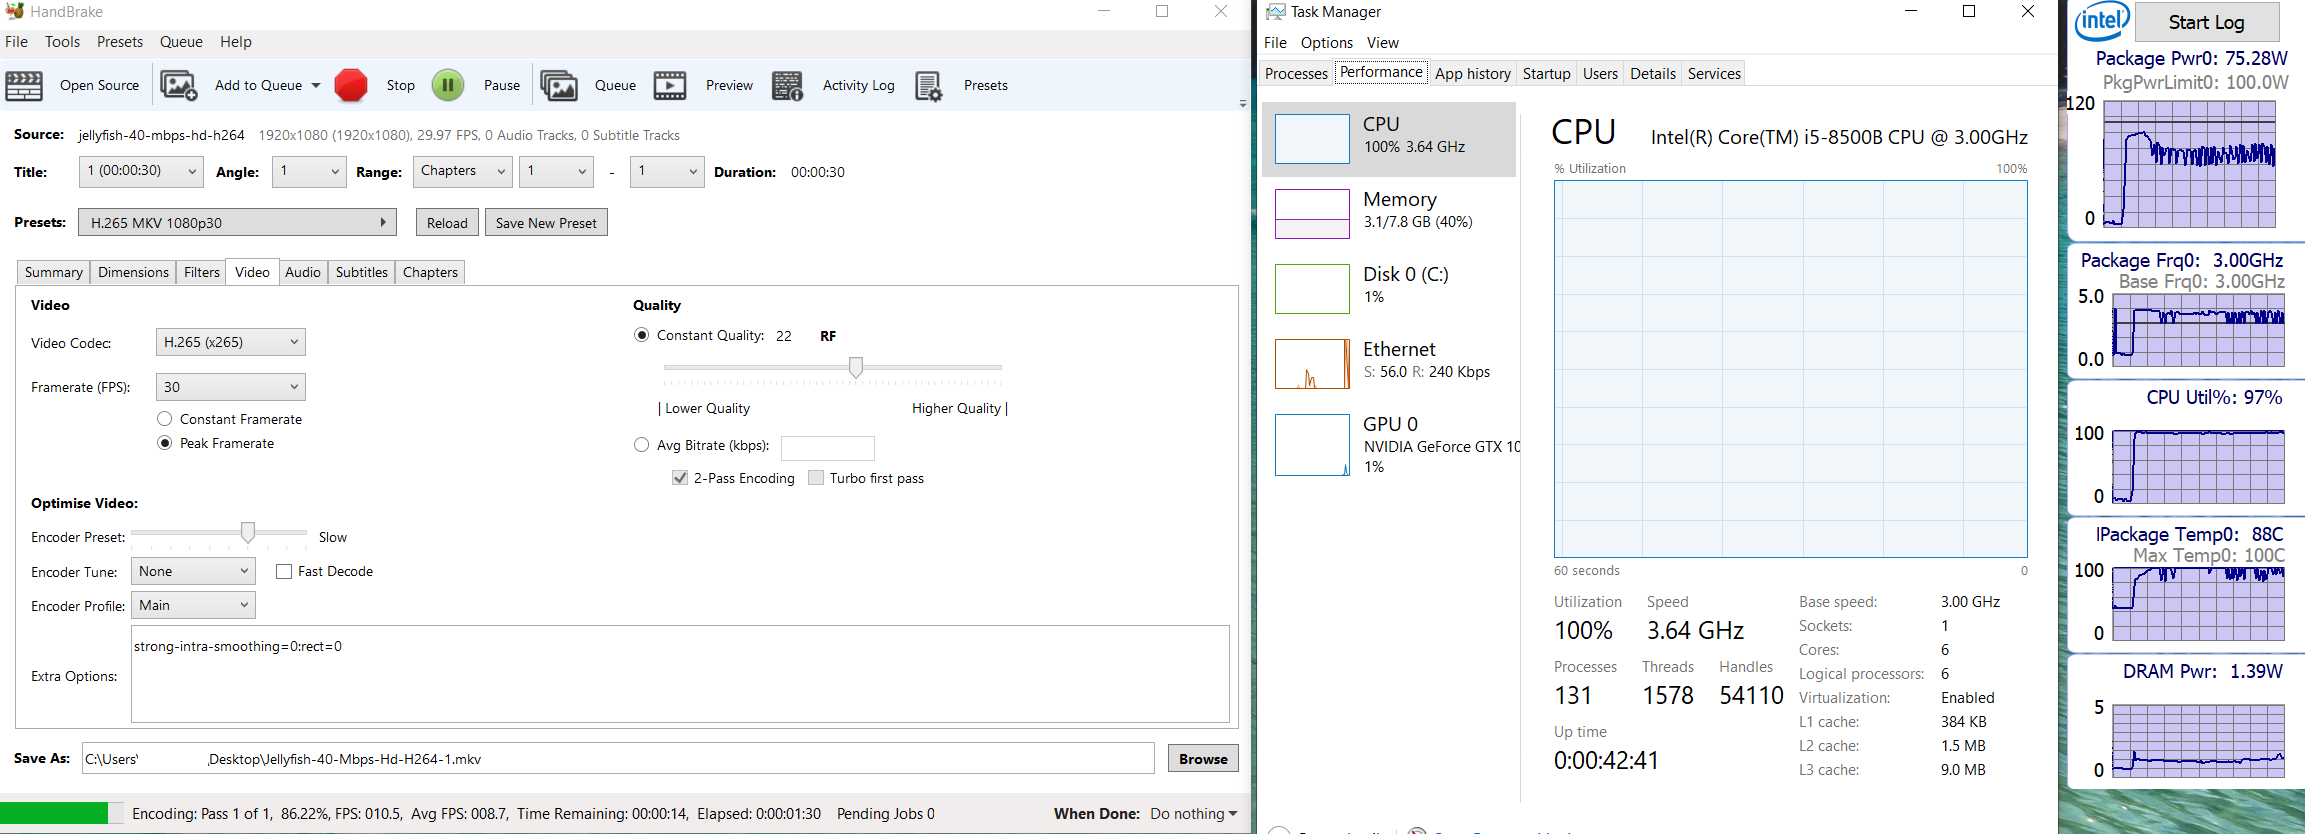
Task: Select the Memory graph thumbnail
Action: pos(1312,213)
